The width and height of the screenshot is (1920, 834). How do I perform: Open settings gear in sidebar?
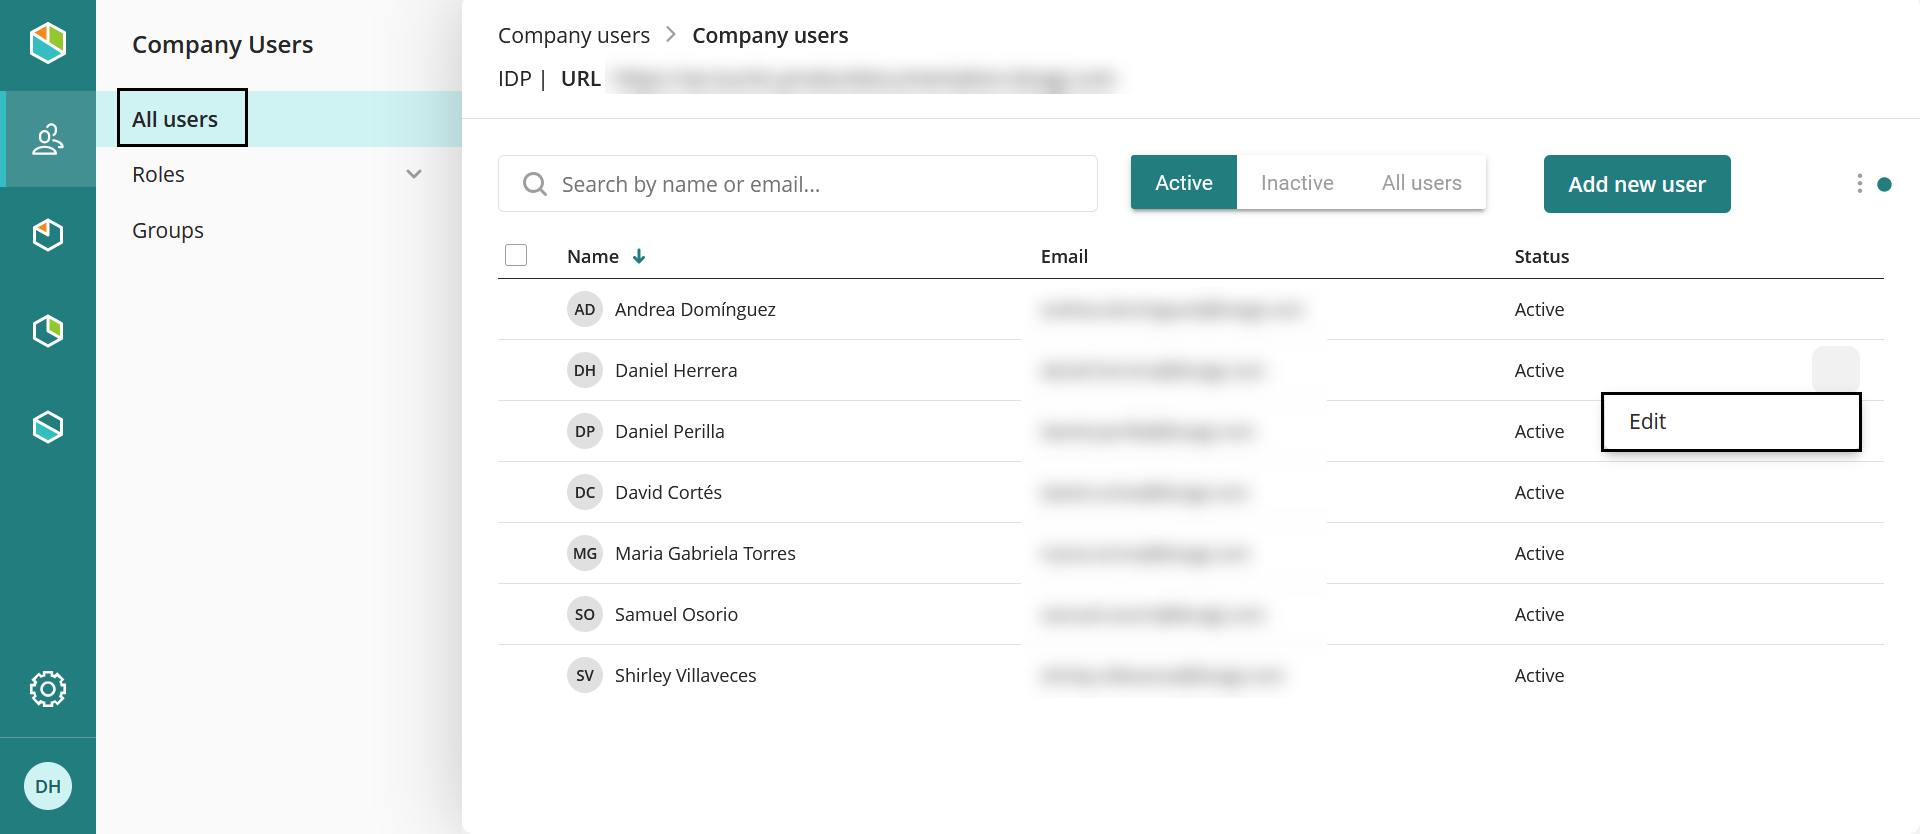coord(48,689)
